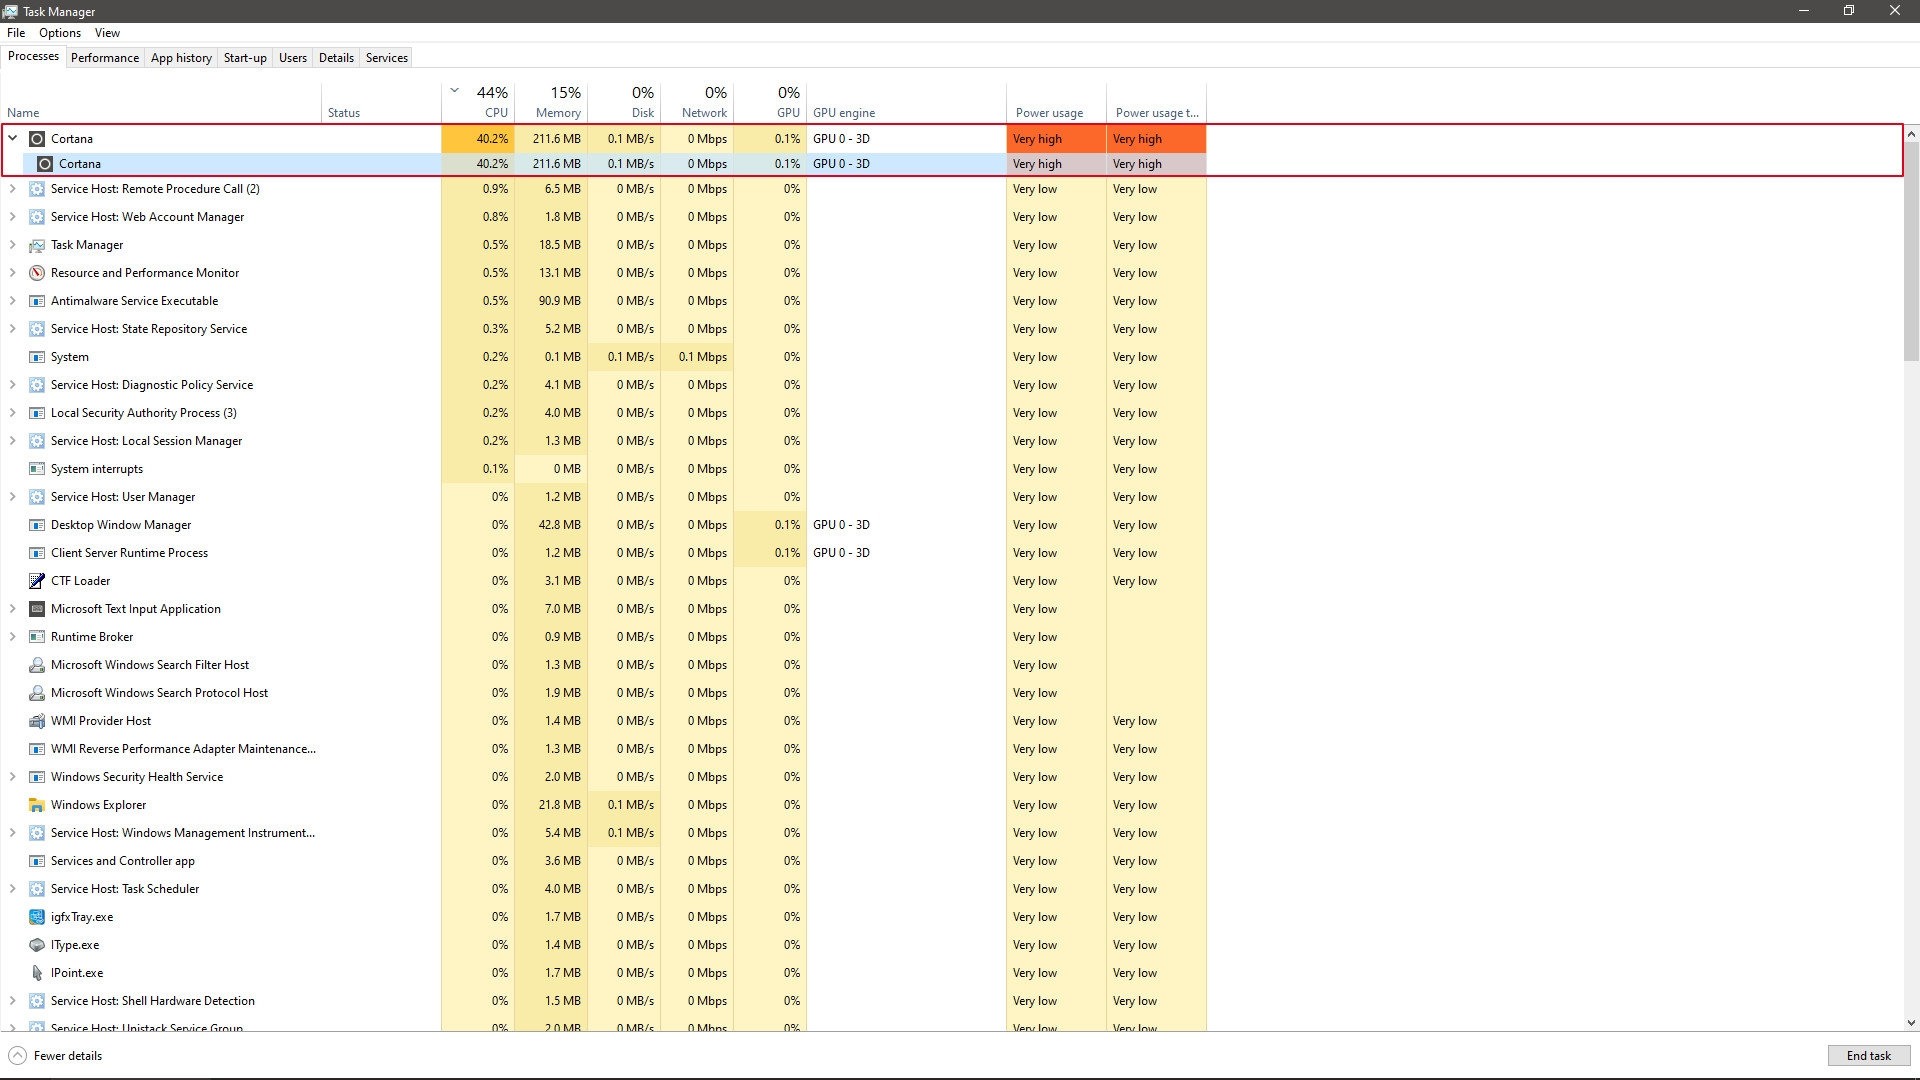Expand the System process tree

[x=13, y=356]
